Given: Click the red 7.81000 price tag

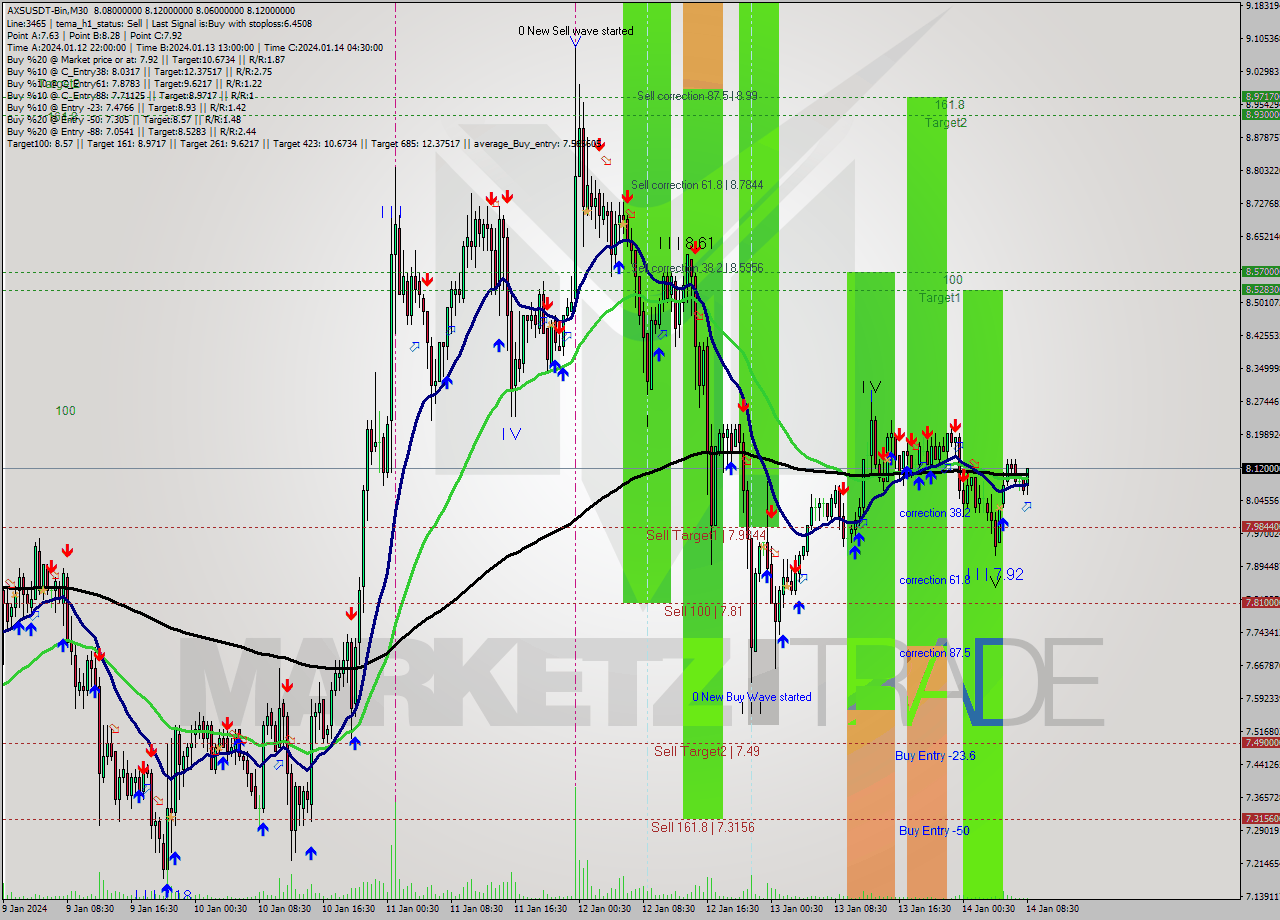Looking at the screenshot, I should pyautogui.click(x=1260, y=602).
